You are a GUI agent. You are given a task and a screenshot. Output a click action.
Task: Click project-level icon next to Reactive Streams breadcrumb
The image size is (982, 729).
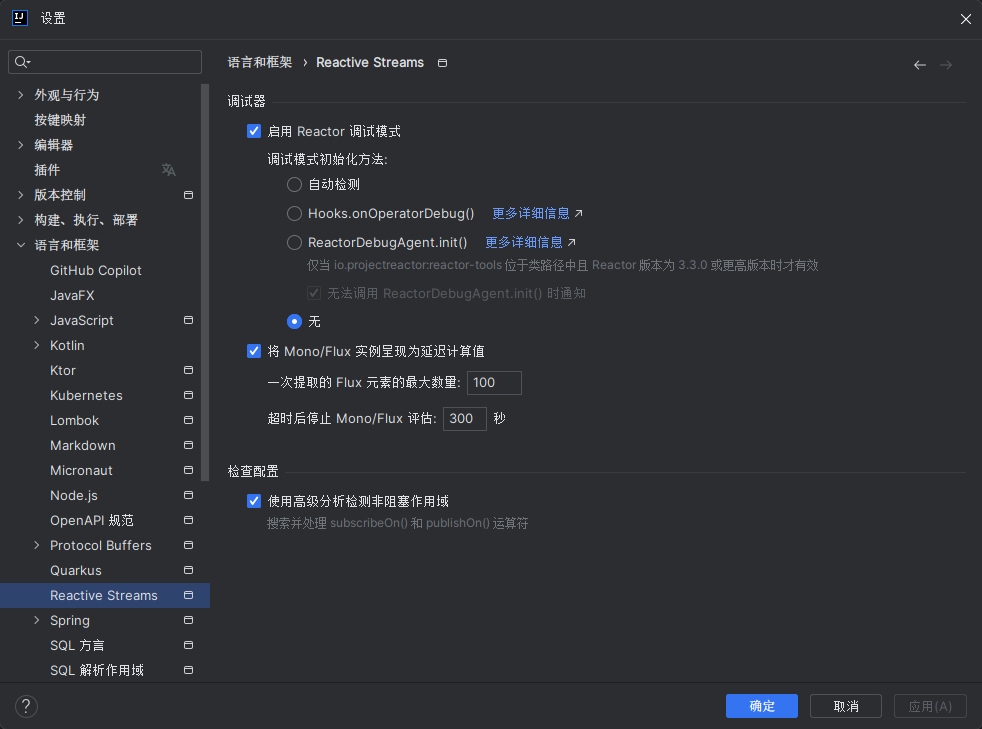pyautogui.click(x=443, y=63)
